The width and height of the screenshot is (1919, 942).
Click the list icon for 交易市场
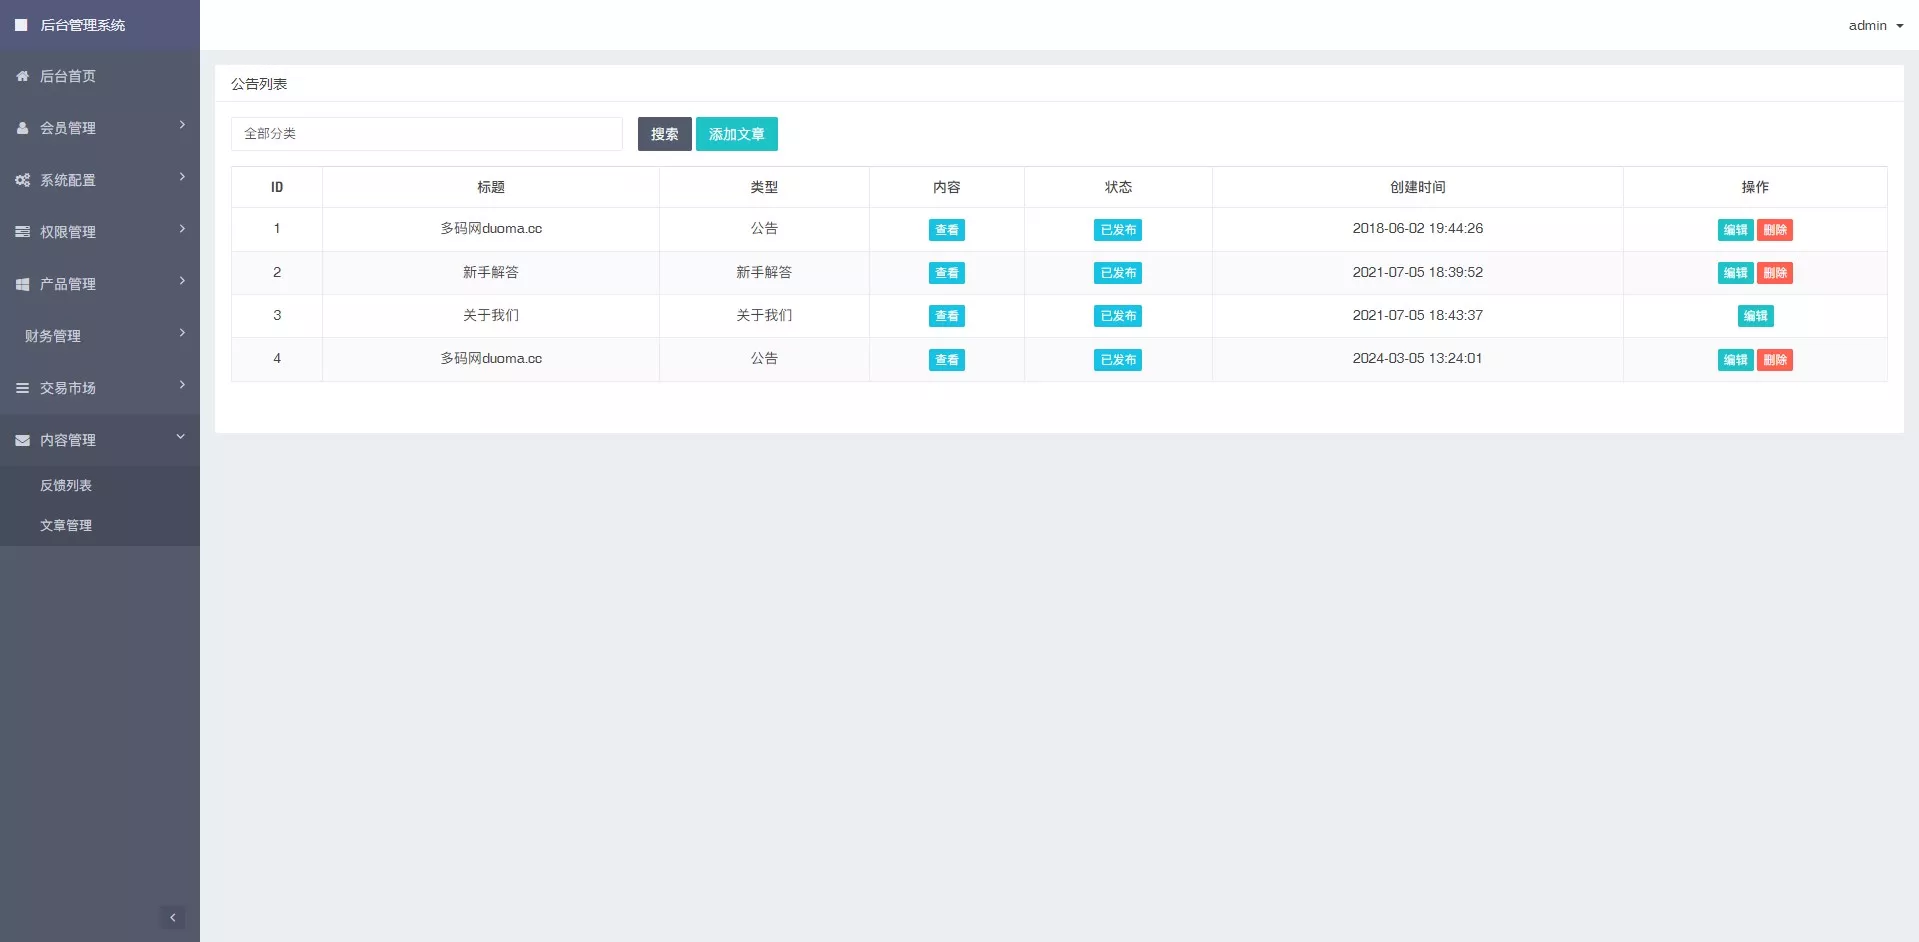pos(22,388)
